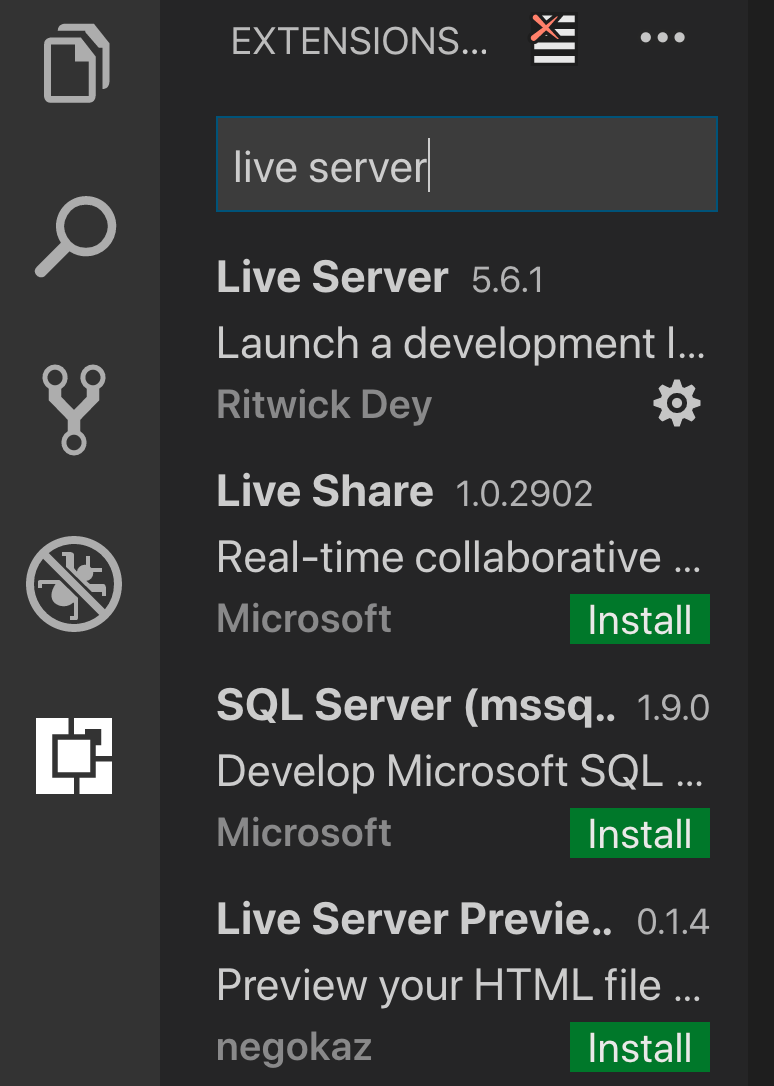
Task: Click Microsoft publisher under Live Share
Action: (303, 619)
